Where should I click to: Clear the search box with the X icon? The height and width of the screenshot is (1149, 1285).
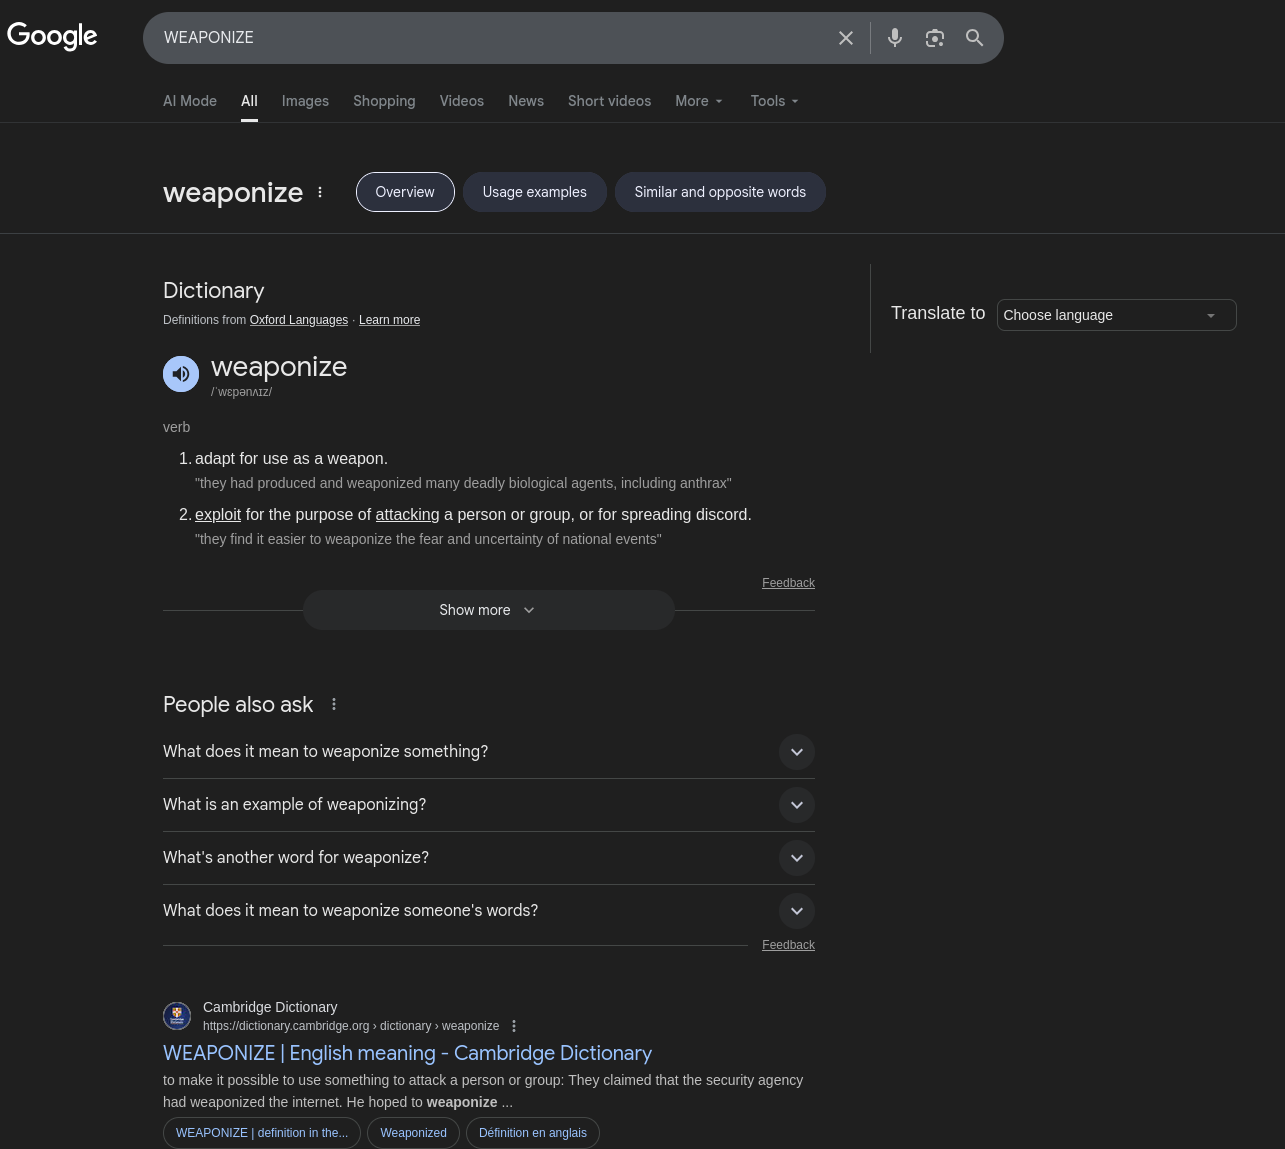[x=846, y=38]
